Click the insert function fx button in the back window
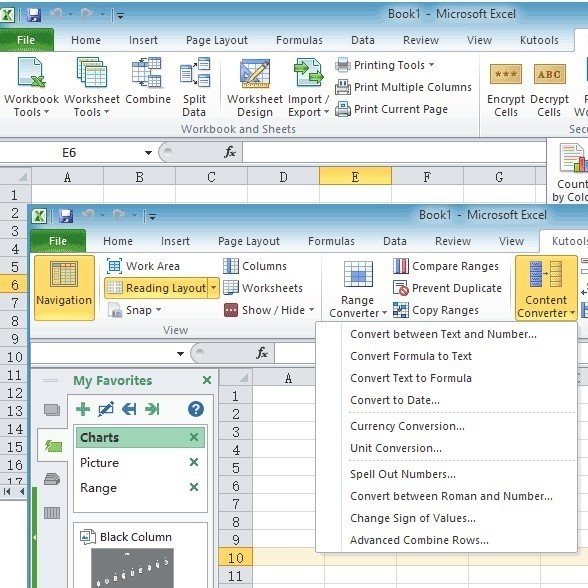 coord(230,152)
